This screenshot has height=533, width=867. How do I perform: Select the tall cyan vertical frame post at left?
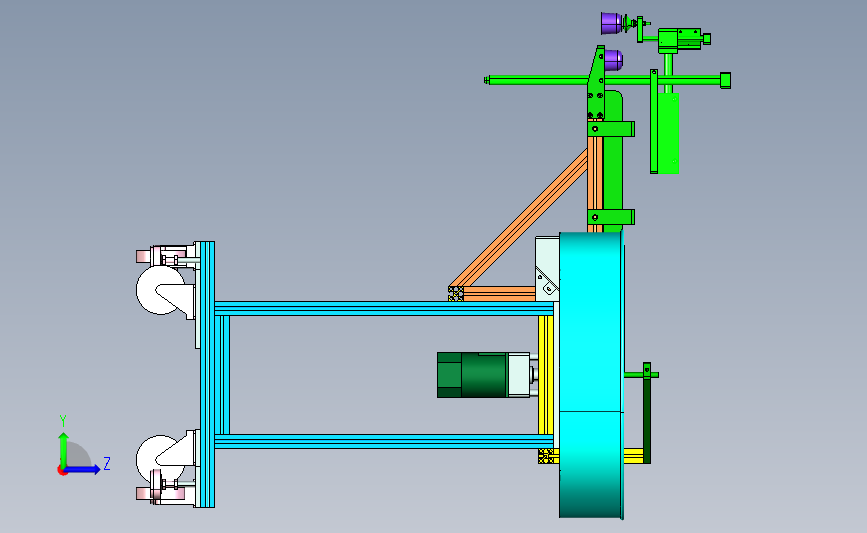(x=207, y=374)
